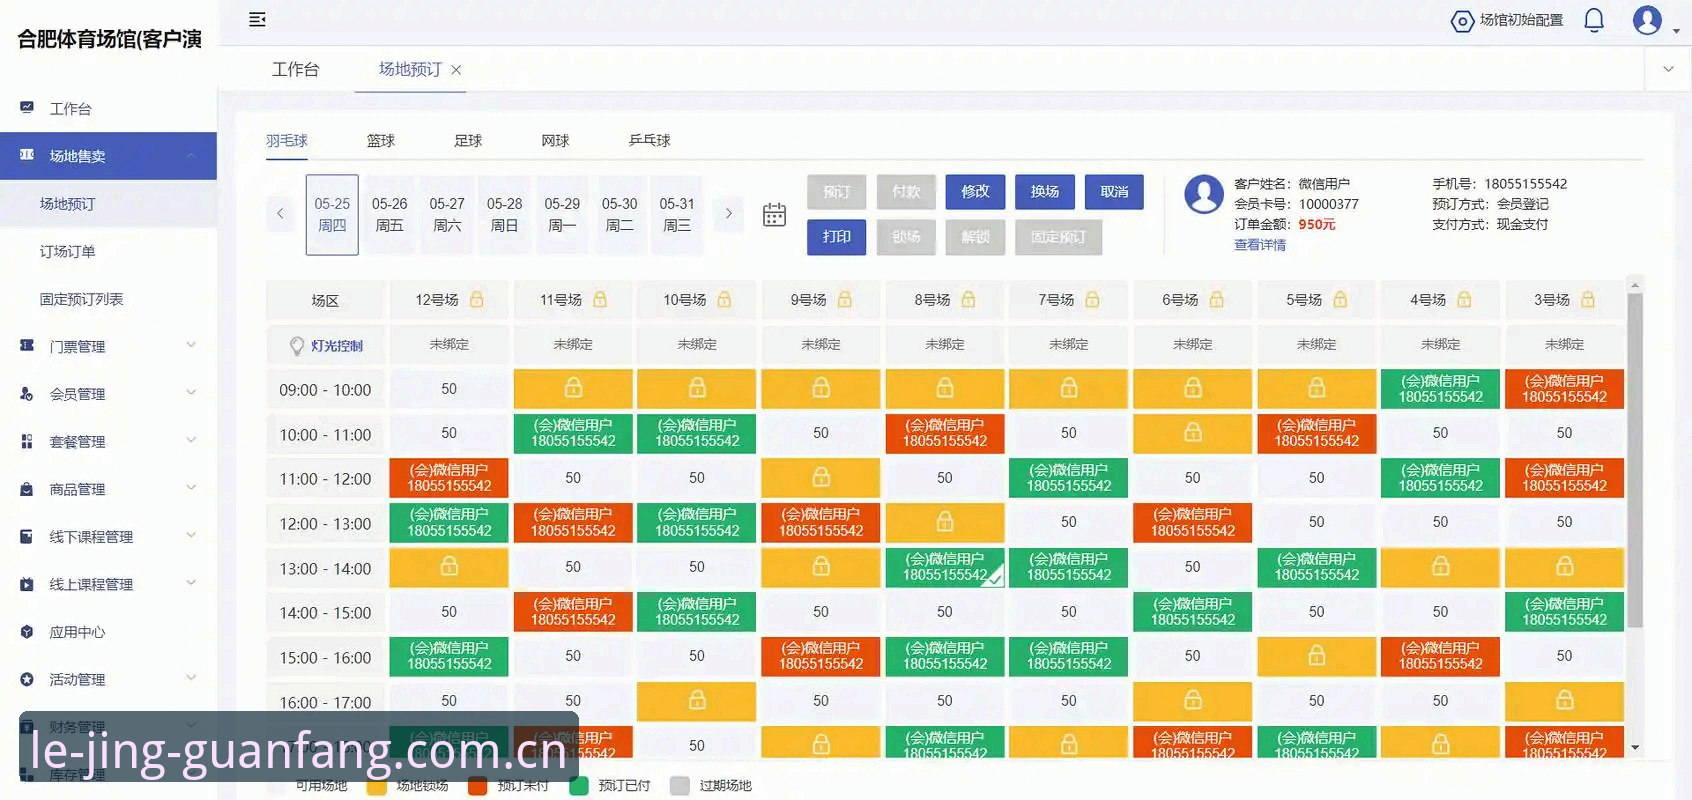Open 固定预订列表 in the sidebar
1692x800 pixels.
pos(81,299)
